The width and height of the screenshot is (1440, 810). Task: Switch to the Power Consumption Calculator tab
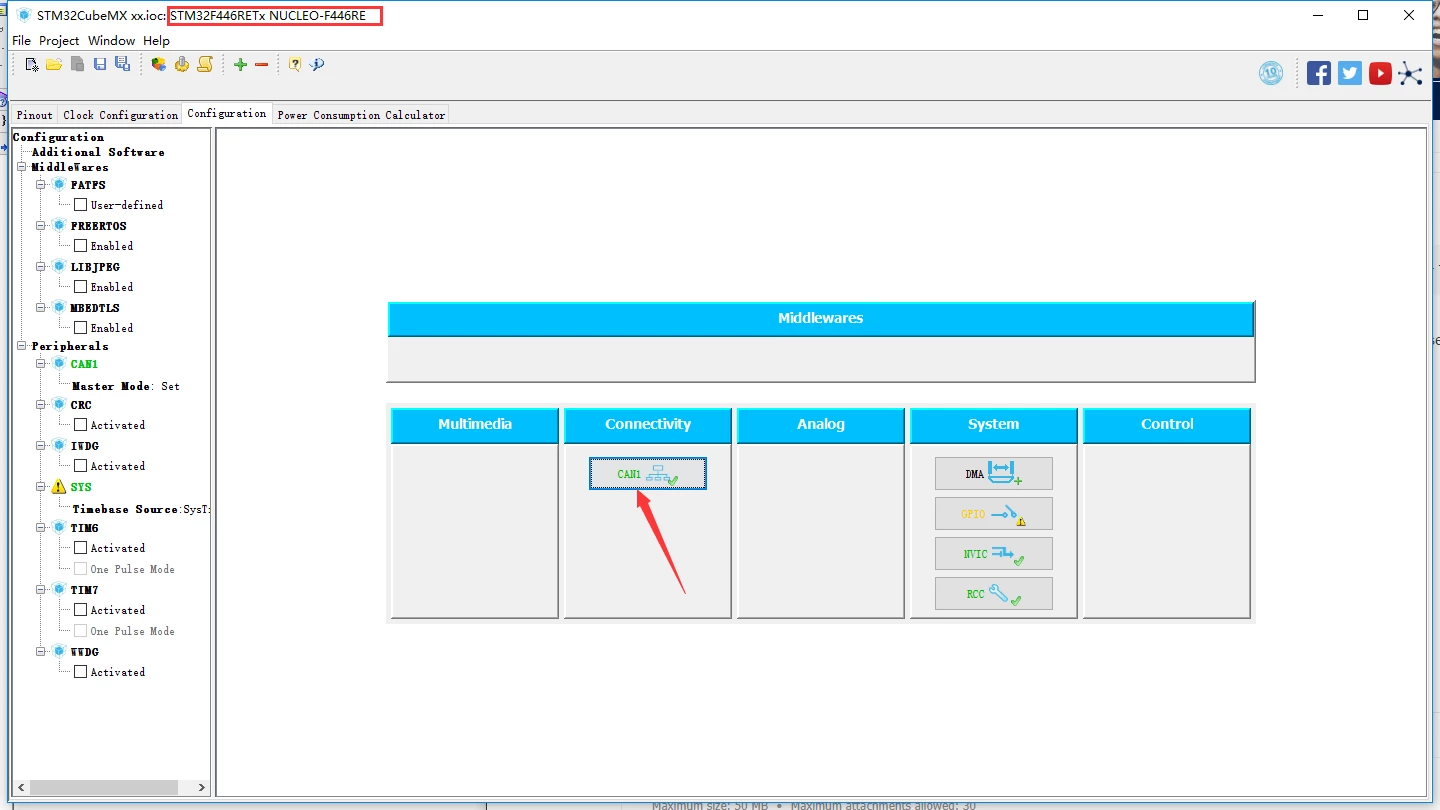coord(361,115)
